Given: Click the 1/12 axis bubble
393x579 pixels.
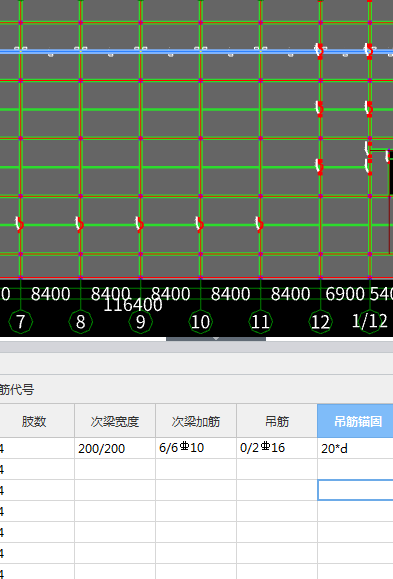Looking at the screenshot, I should [370, 321].
